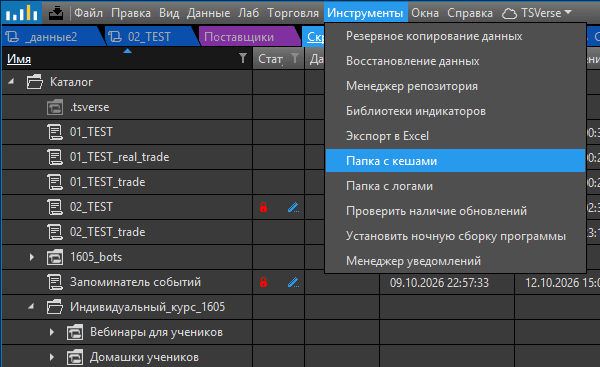600x367 pixels.
Task: Click the filter icon in Стат column
Action: (x=295, y=58)
